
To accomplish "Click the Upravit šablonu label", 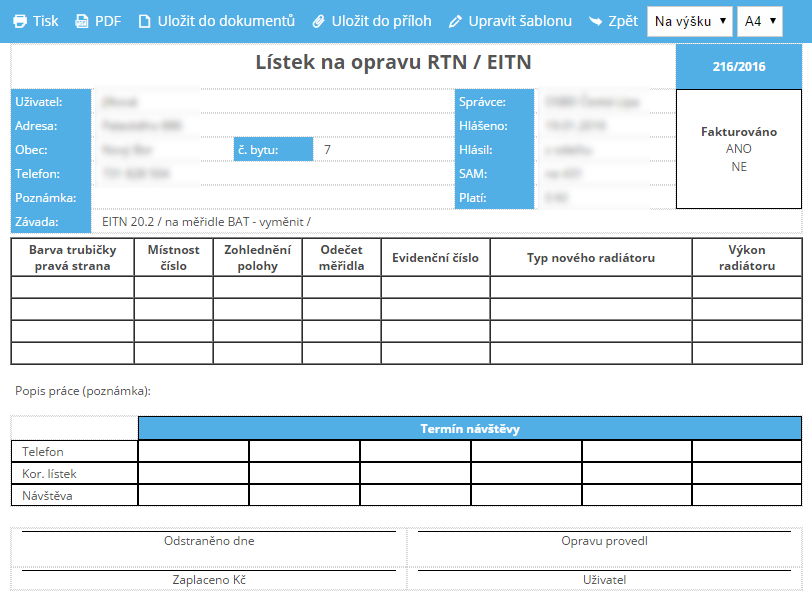I will point(520,21).
